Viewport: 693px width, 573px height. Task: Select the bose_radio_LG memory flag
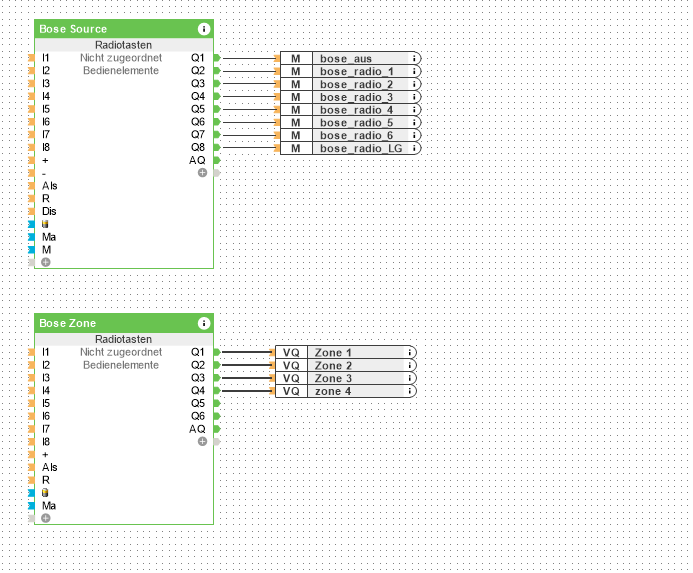click(350, 148)
